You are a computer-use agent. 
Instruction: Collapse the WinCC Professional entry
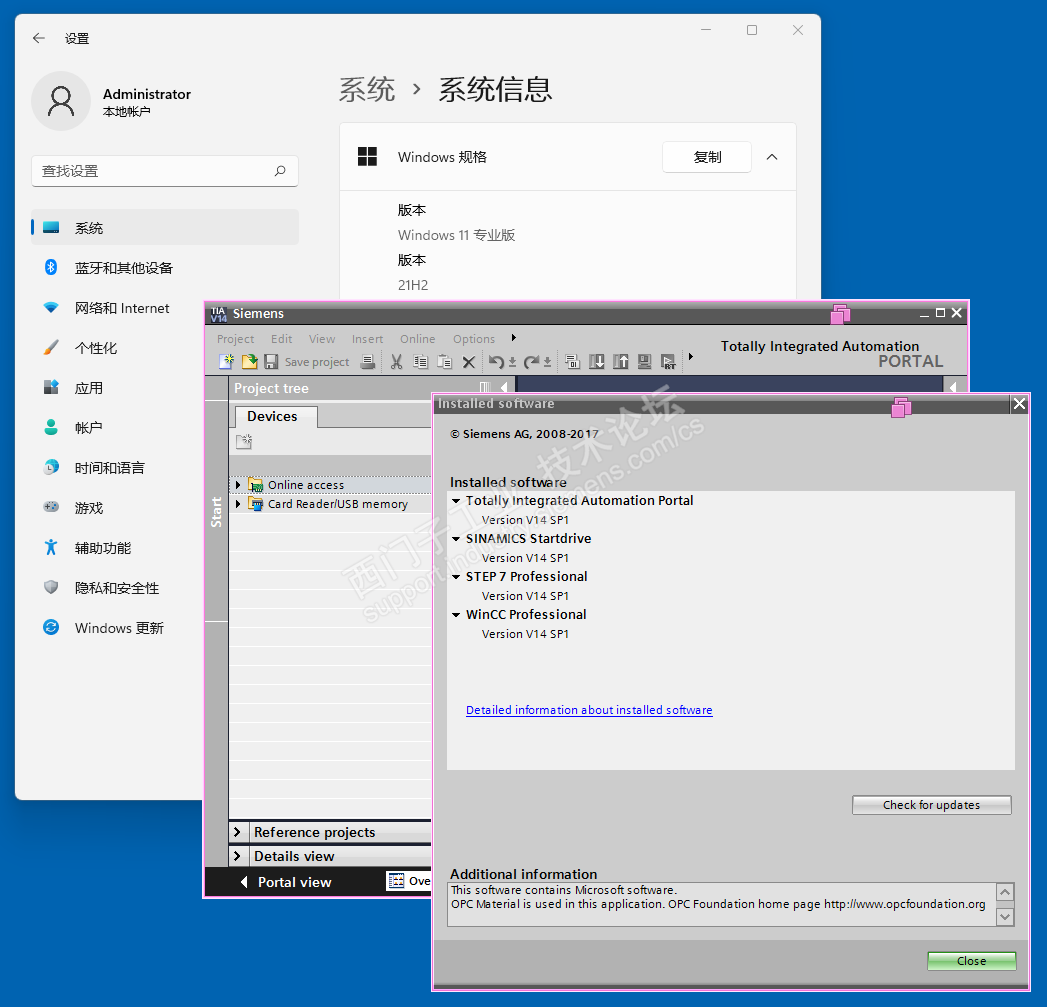[x=456, y=615]
